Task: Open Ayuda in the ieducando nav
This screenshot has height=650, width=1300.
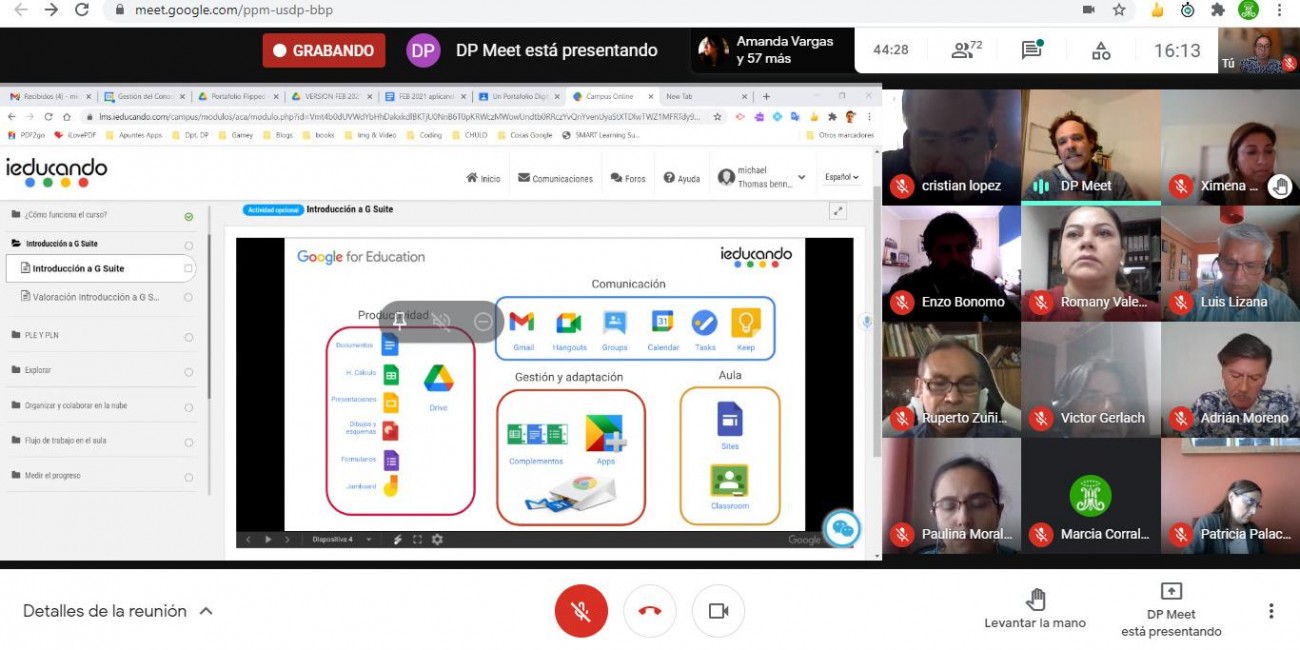Action: coord(682,178)
